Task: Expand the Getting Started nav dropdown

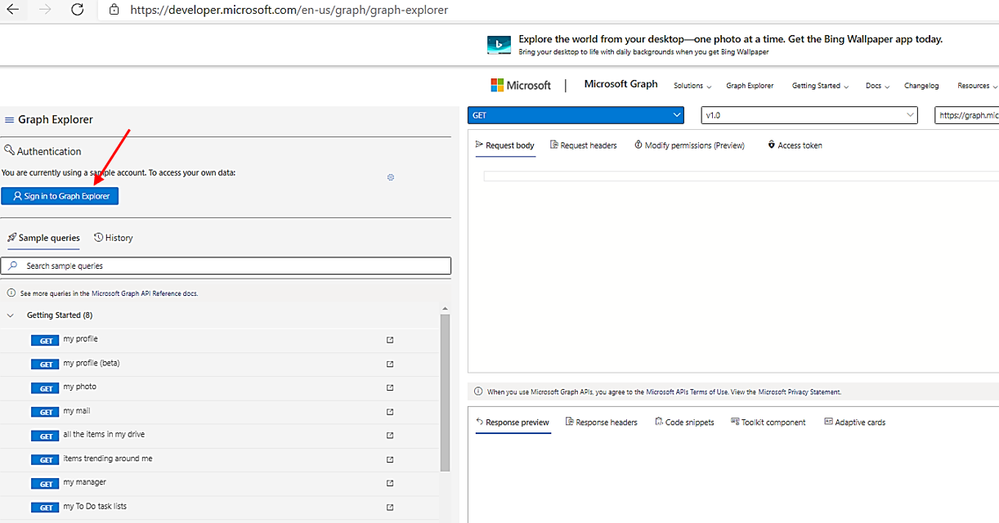Action: point(820,85)
